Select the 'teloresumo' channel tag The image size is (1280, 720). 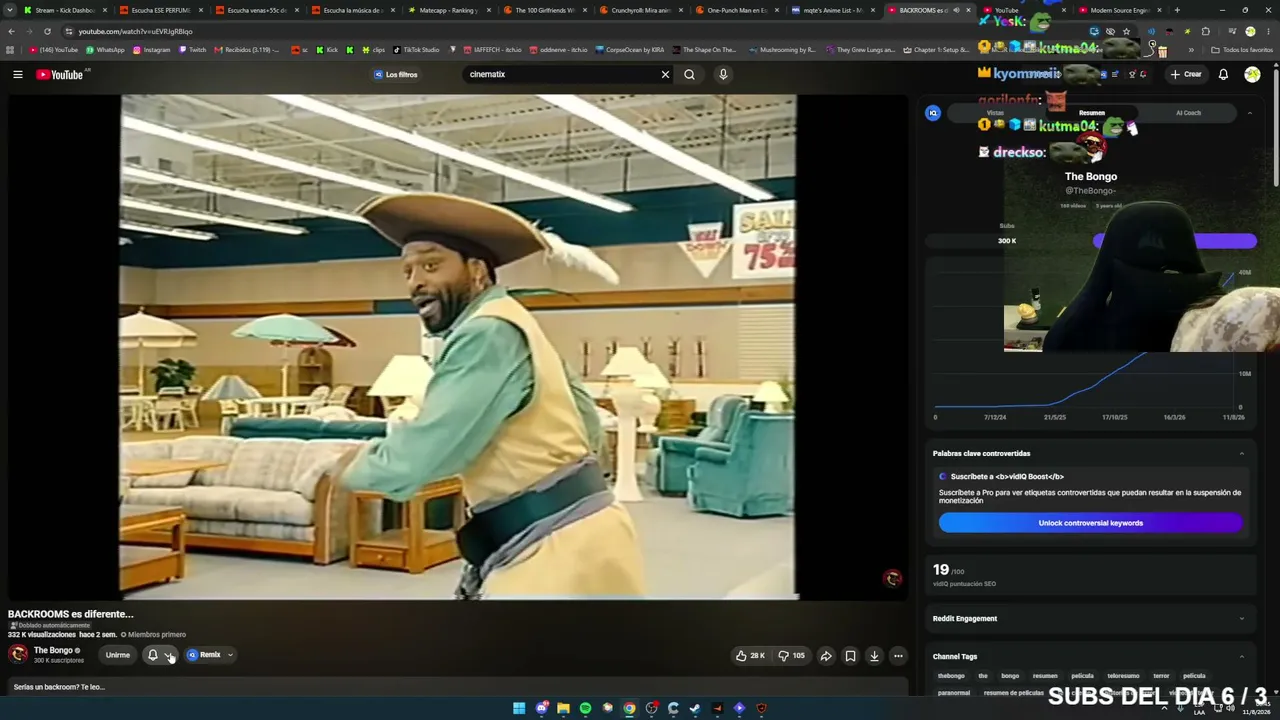click(x=1123, y=676)
